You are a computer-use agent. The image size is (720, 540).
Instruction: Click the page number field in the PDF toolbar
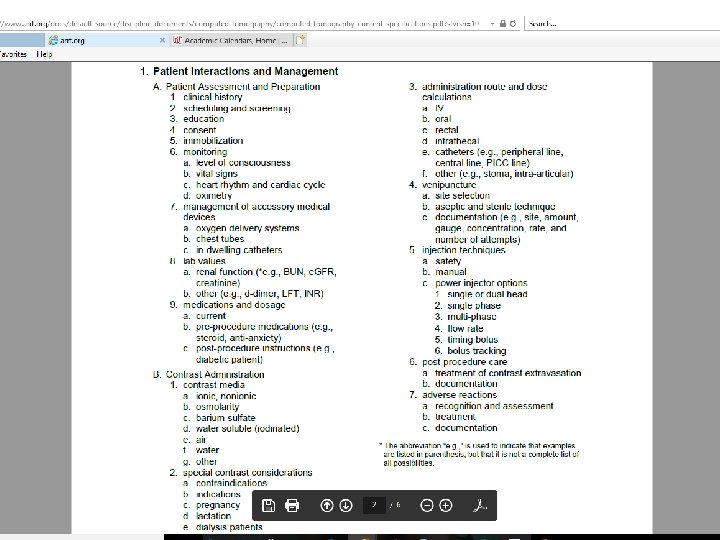(x=374, y=505)
